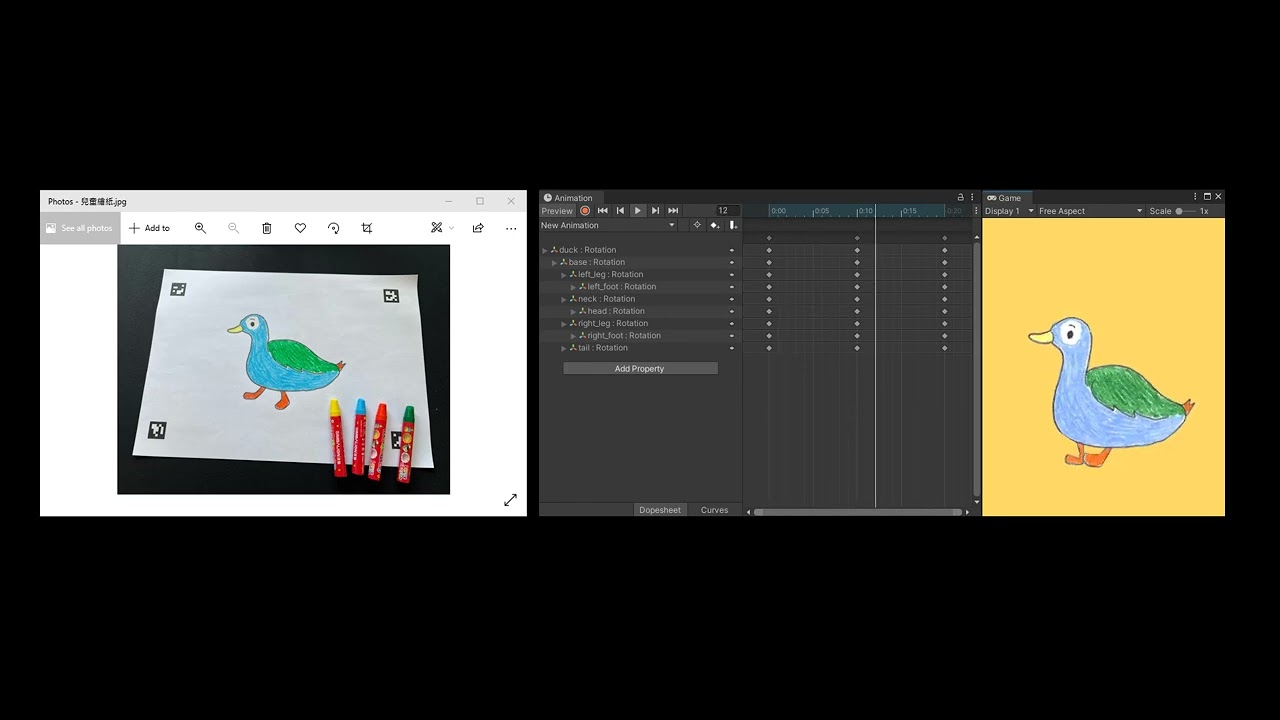Select the right_foot : Rotation row

(x=640, y=336)
